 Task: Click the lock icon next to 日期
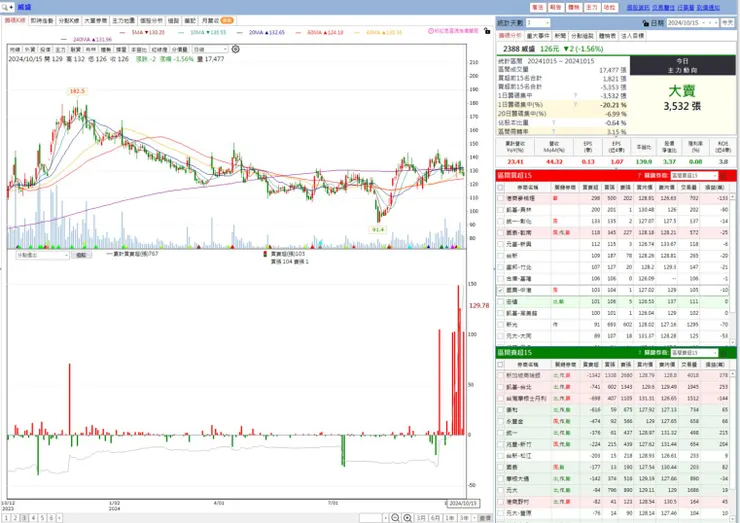[646, 23]
